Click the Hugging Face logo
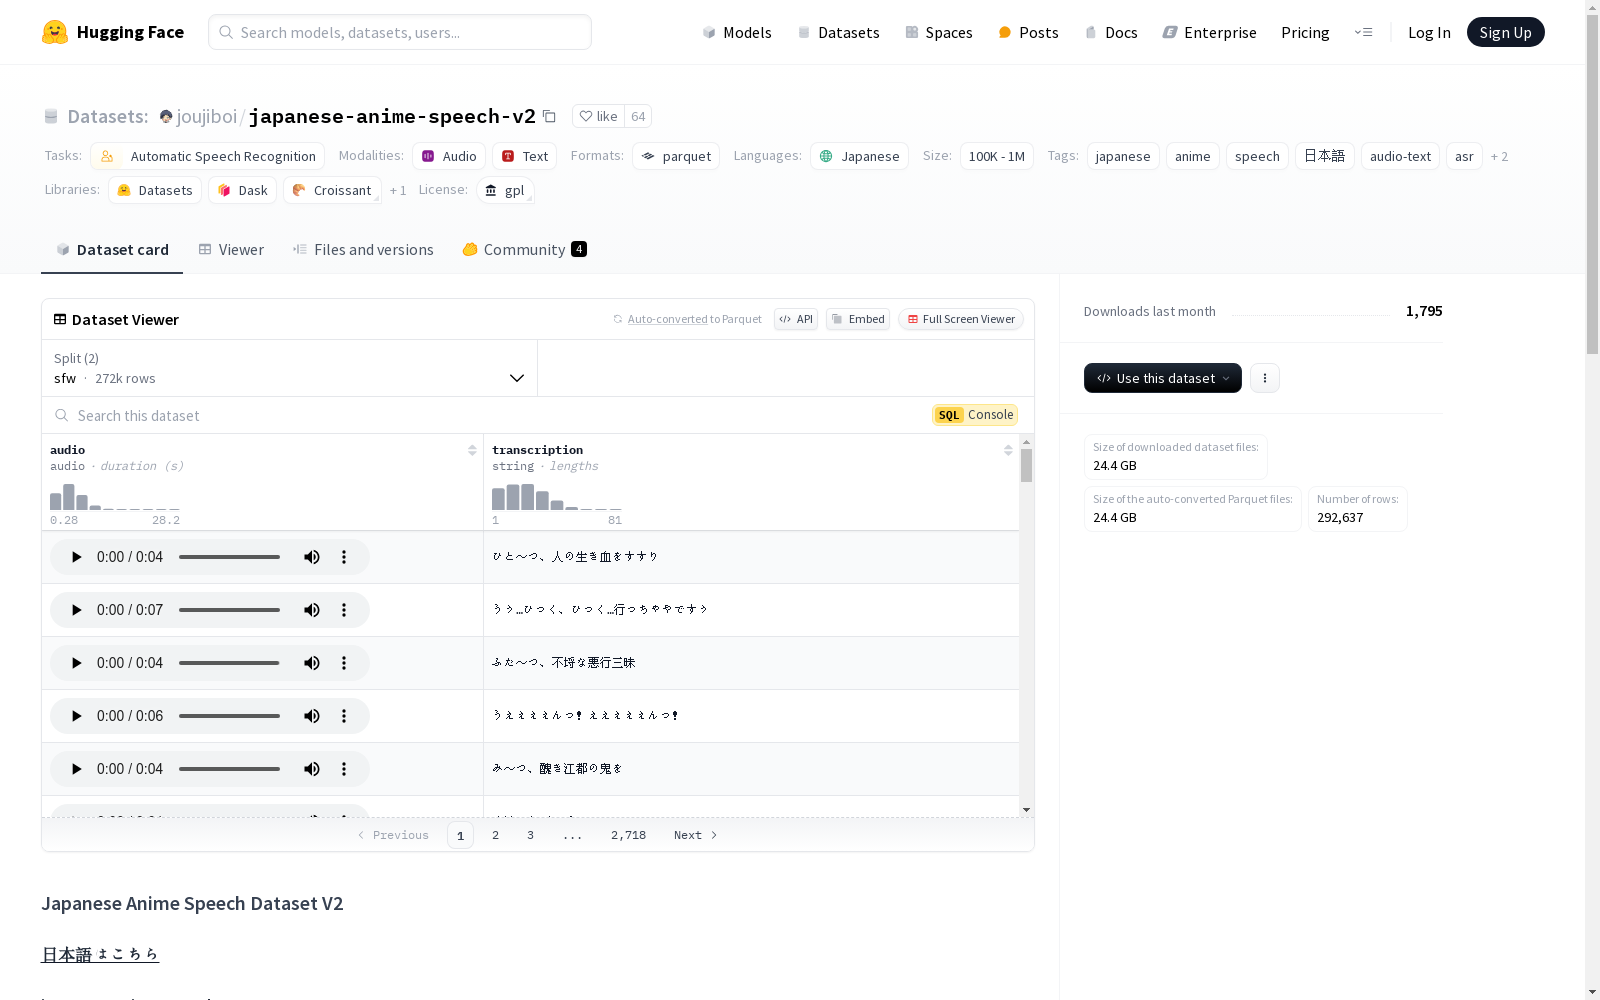This screenshot has width=1600, height=1000. point(112,32)
